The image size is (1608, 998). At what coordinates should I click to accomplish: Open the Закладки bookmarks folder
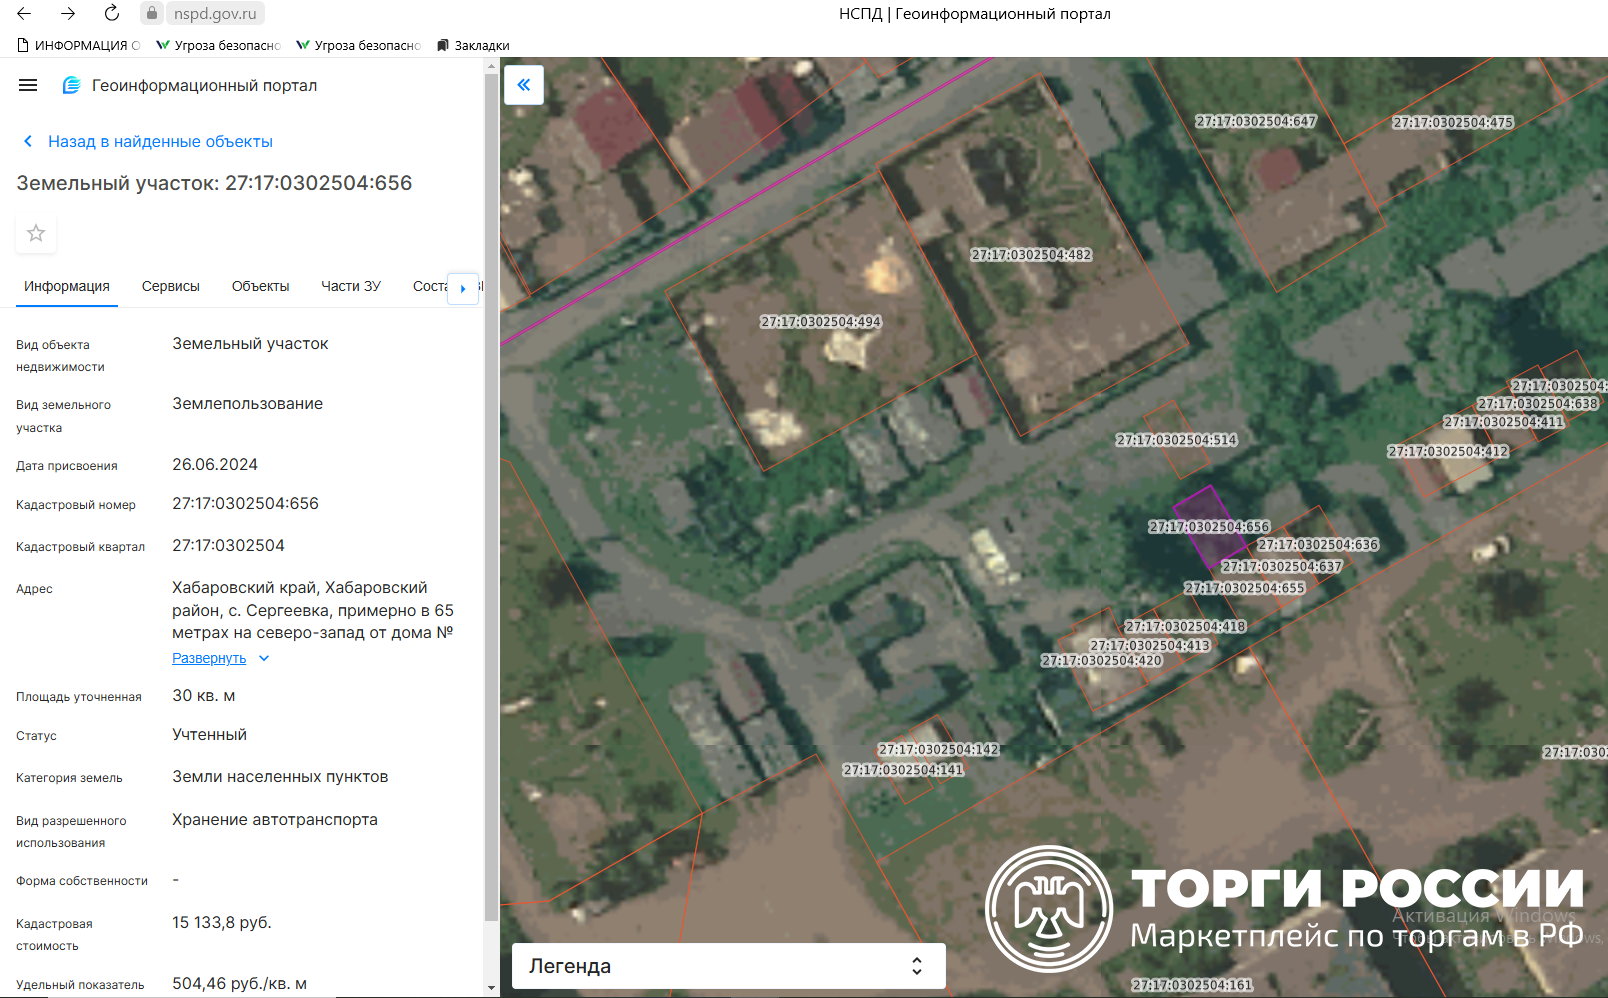click(x=473, y=45)
